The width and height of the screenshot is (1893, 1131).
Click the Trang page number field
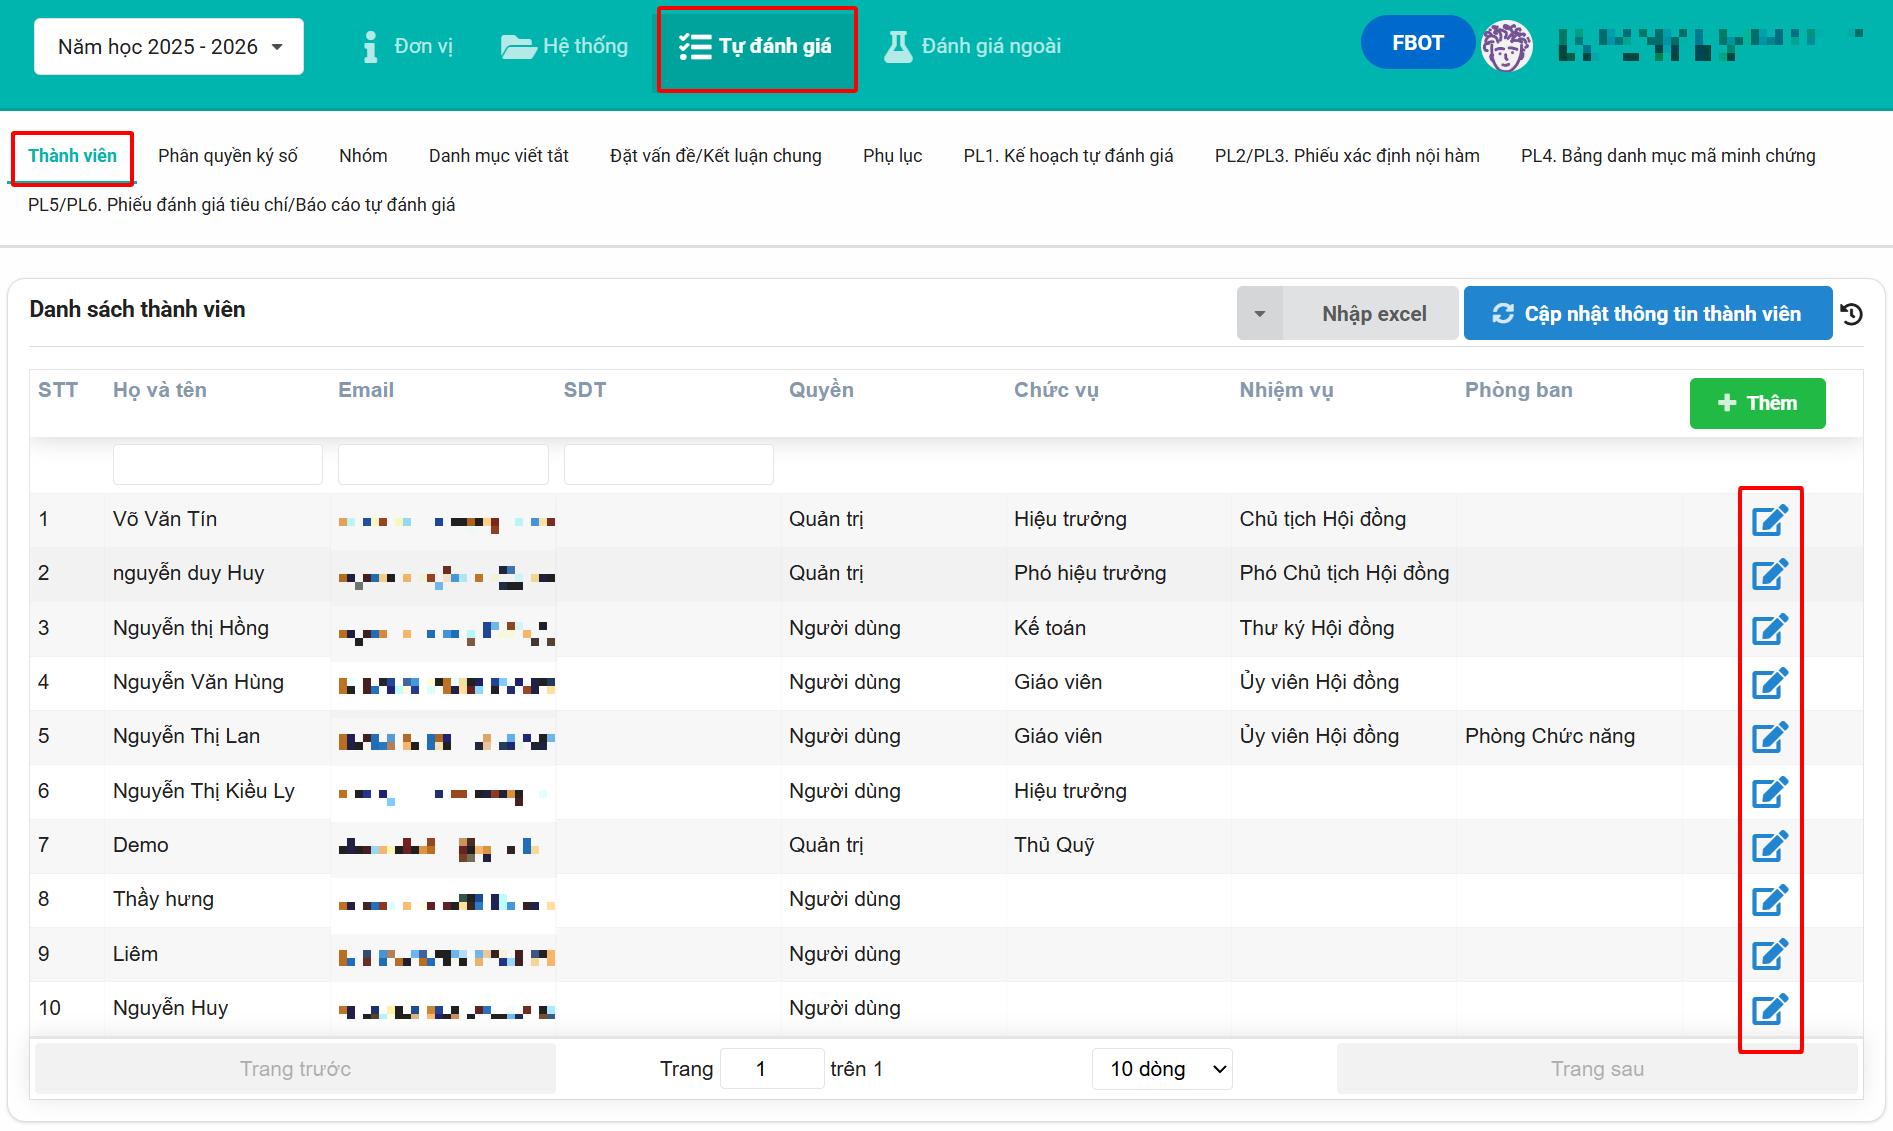(x=771, y=1069)
